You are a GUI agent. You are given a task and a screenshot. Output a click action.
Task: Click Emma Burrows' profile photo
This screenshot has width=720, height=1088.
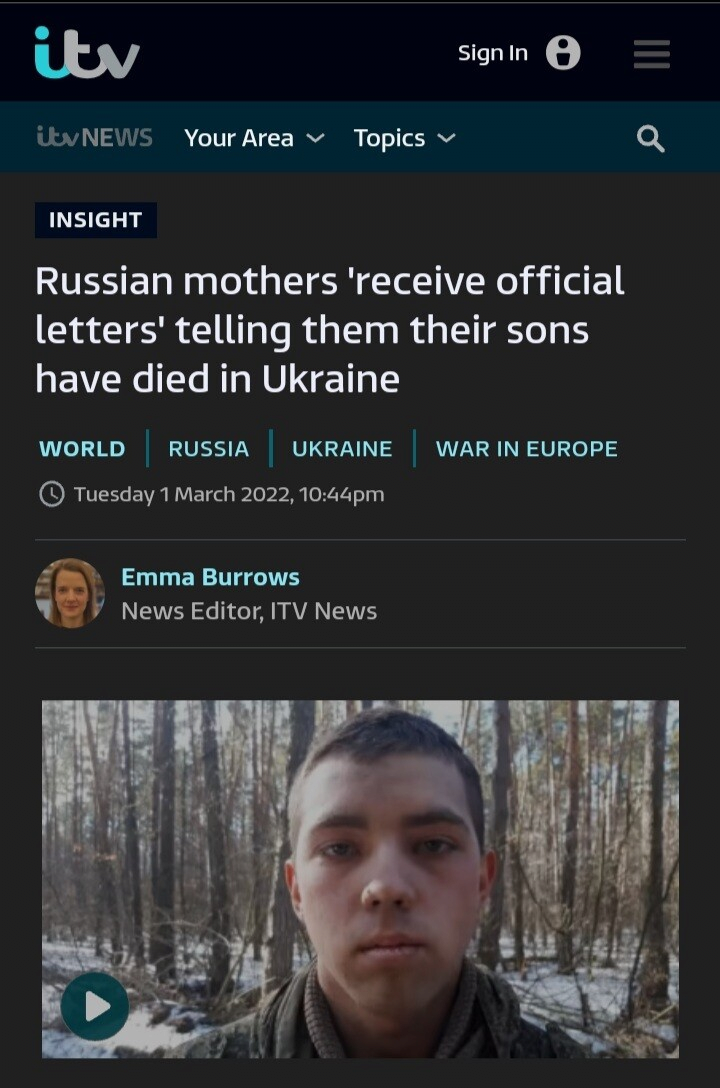click(70, 593)
